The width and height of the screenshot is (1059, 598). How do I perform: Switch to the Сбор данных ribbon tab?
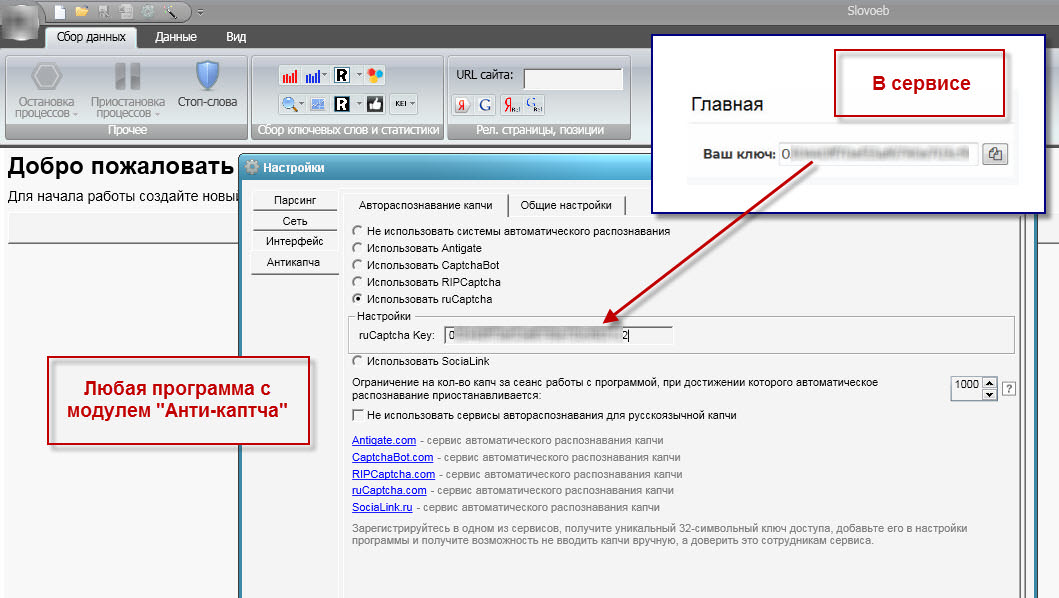(x=91, y=36)
